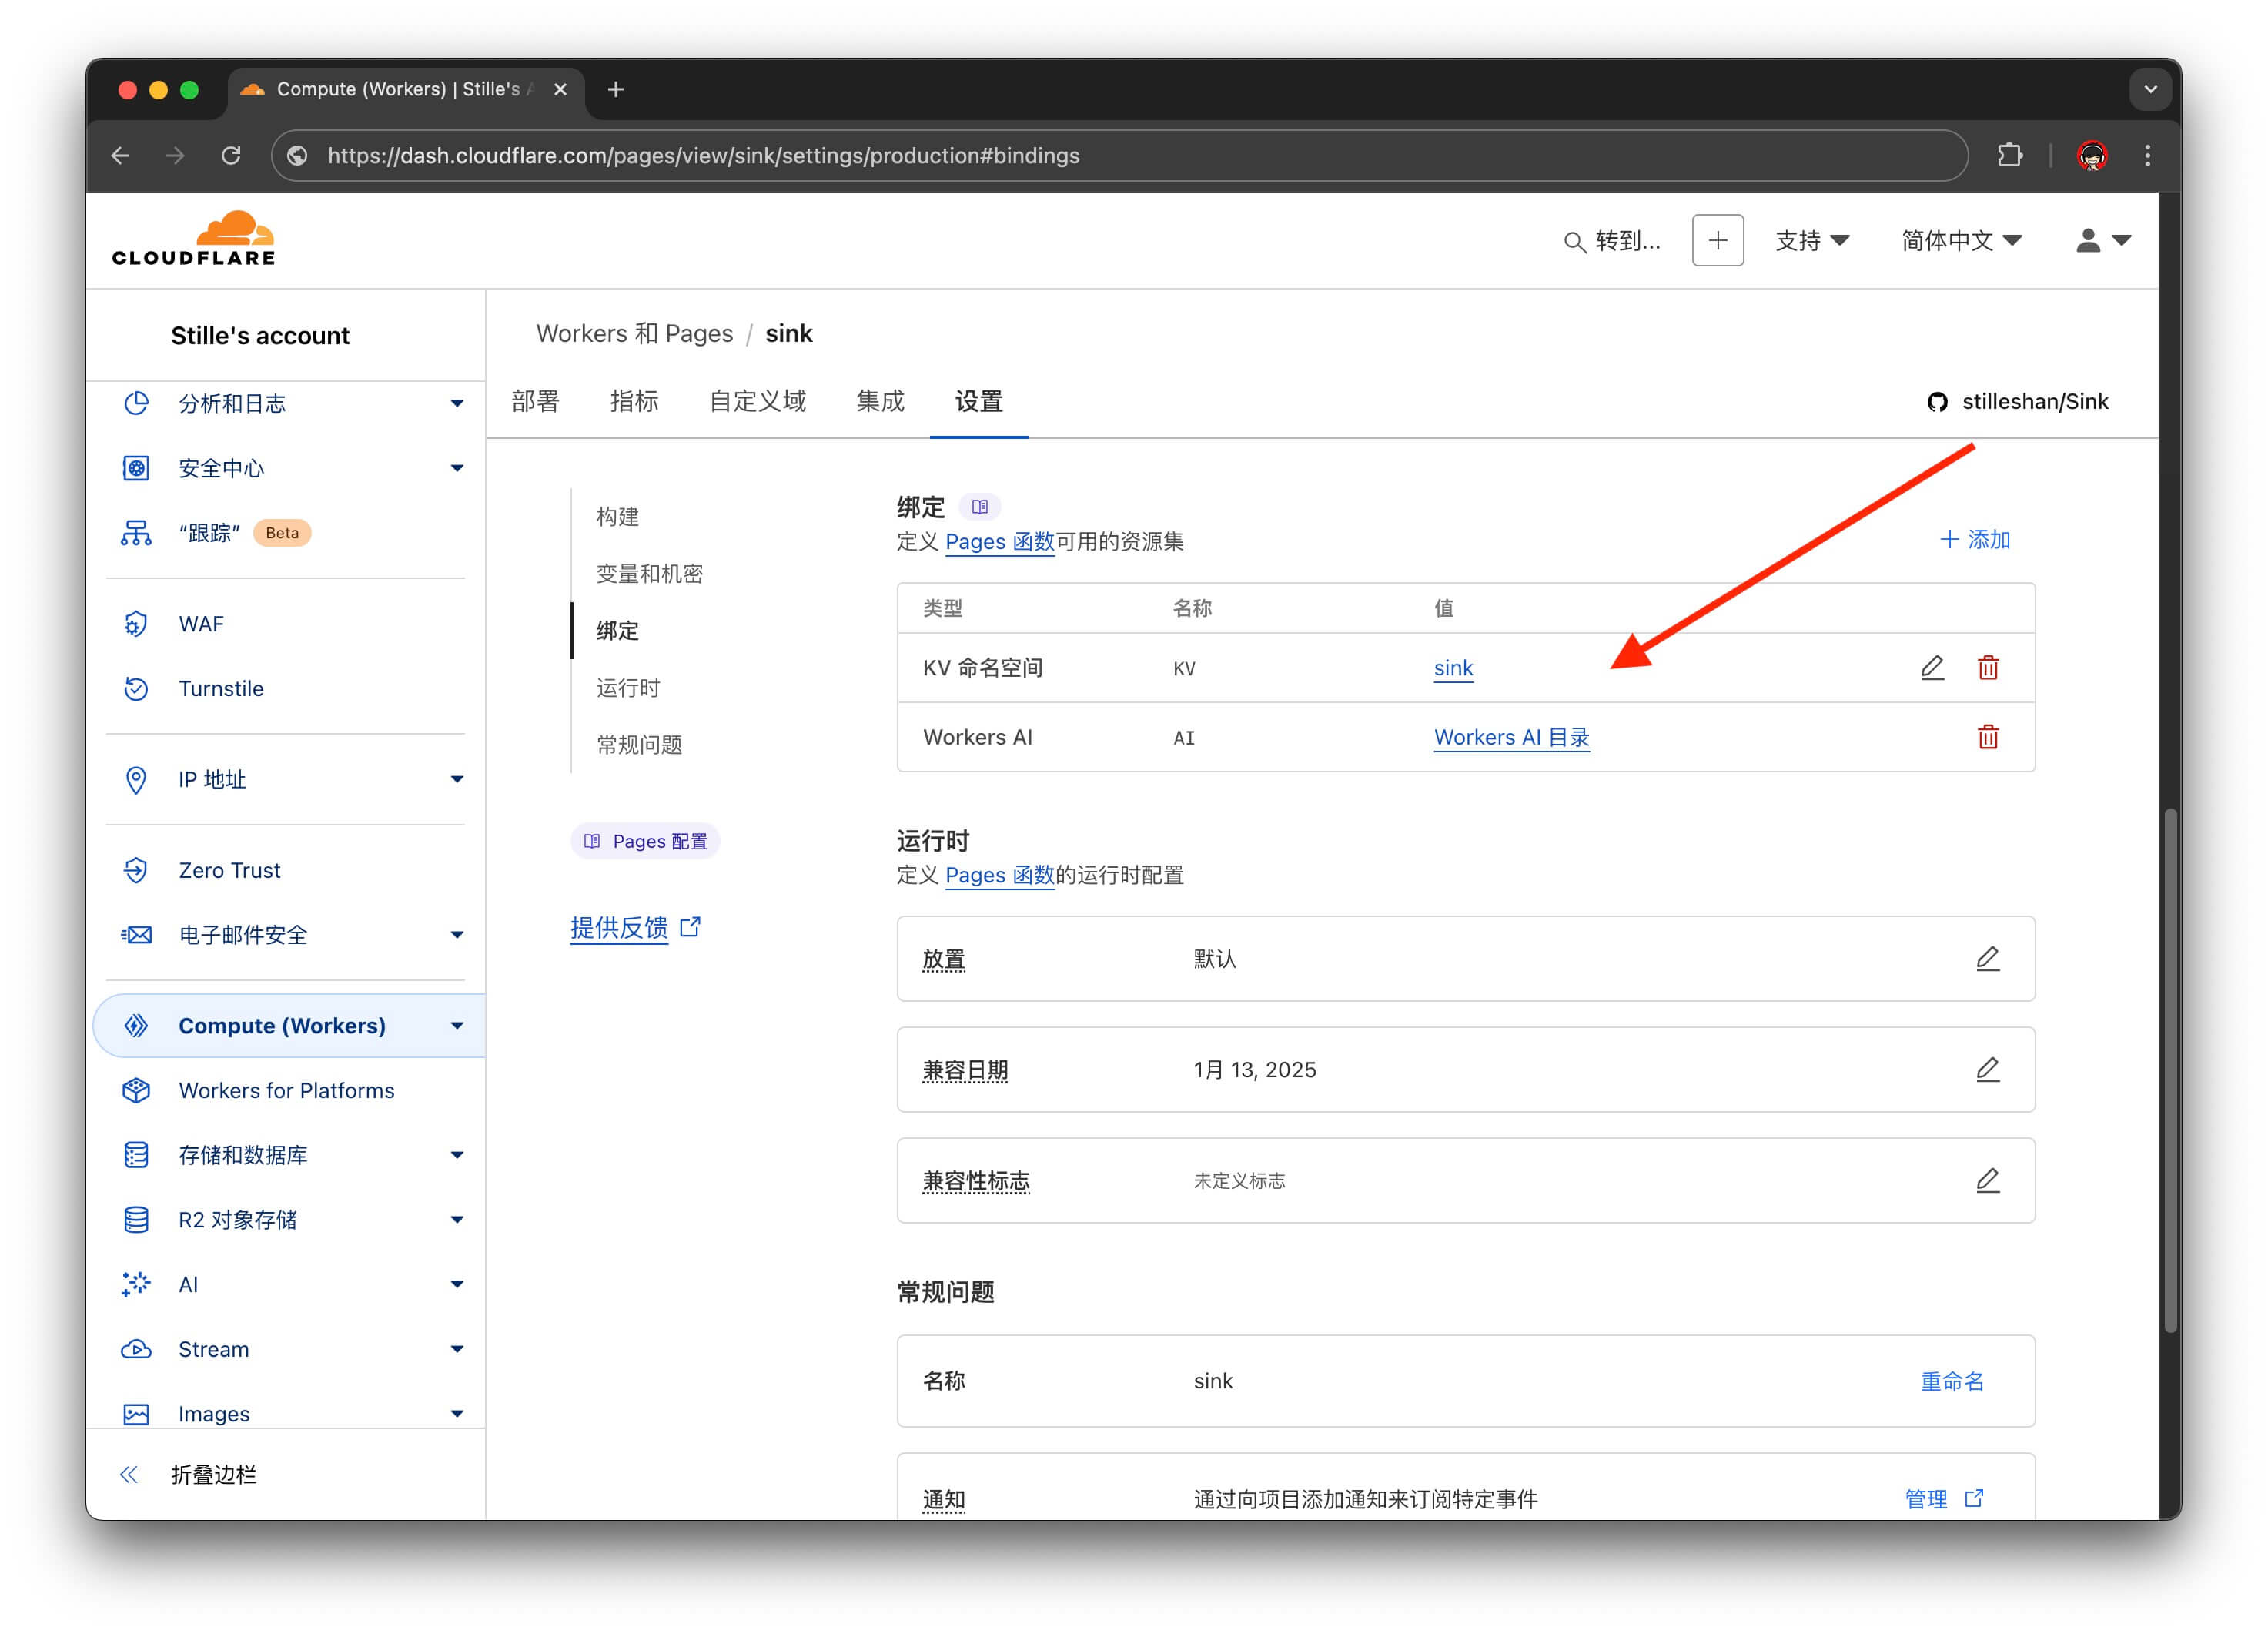Expand the IP 地址 sidebar section

[x=457, y=779]
